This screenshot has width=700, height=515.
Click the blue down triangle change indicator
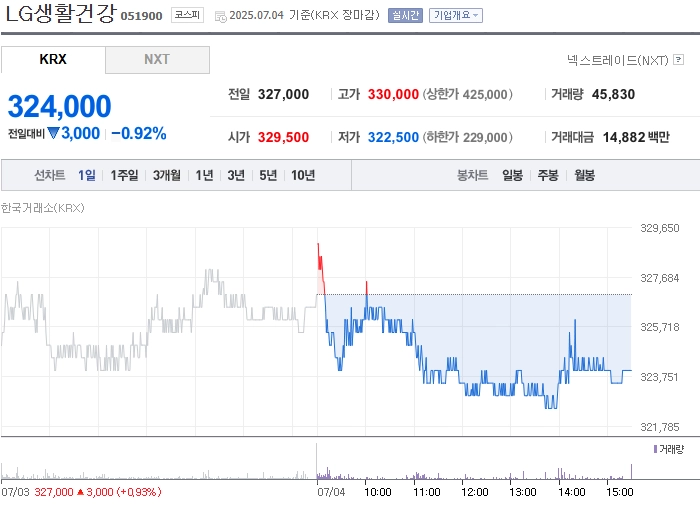(x=53, y=133)
